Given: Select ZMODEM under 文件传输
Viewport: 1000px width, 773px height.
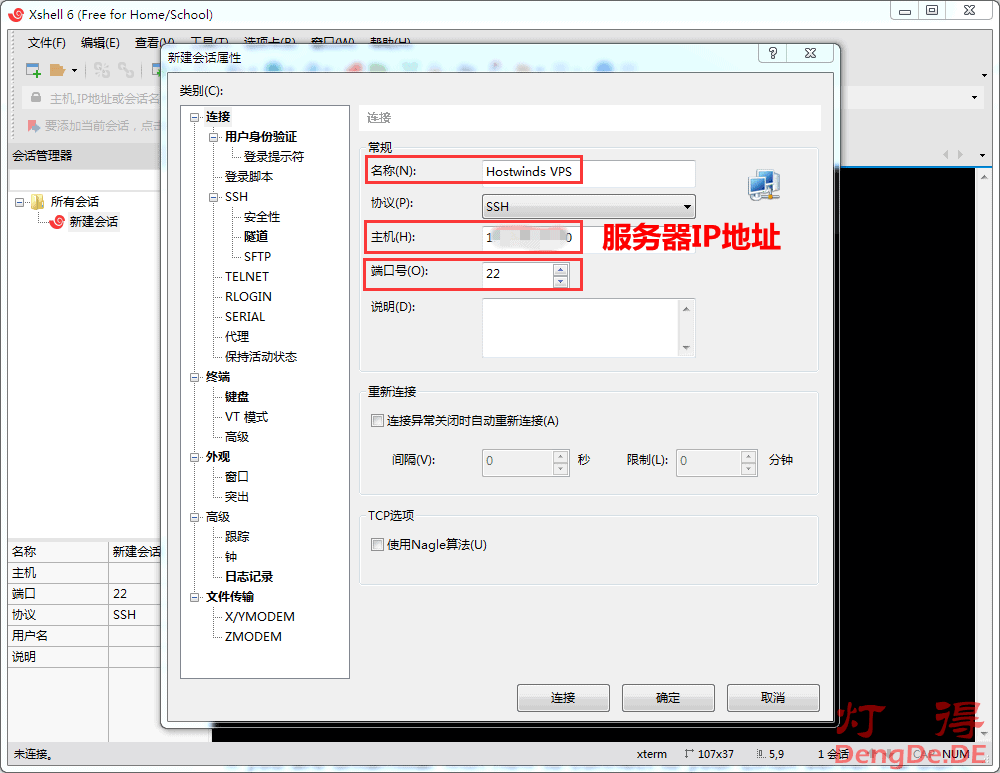Looking at the screenshot, I should 253,637.
